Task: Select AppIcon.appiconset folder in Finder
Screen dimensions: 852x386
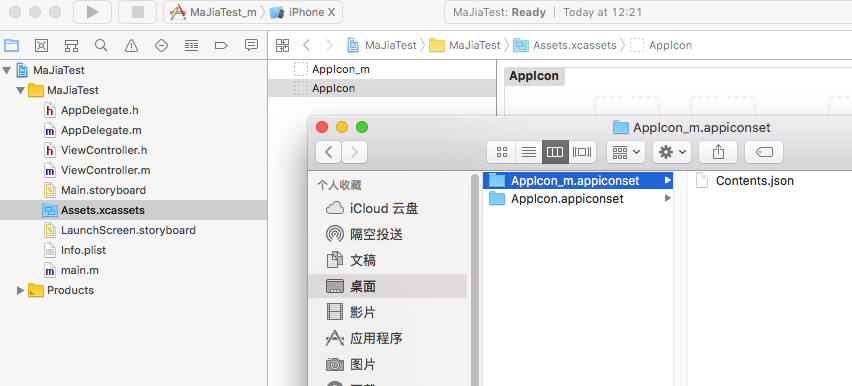Action: (578, 199)
